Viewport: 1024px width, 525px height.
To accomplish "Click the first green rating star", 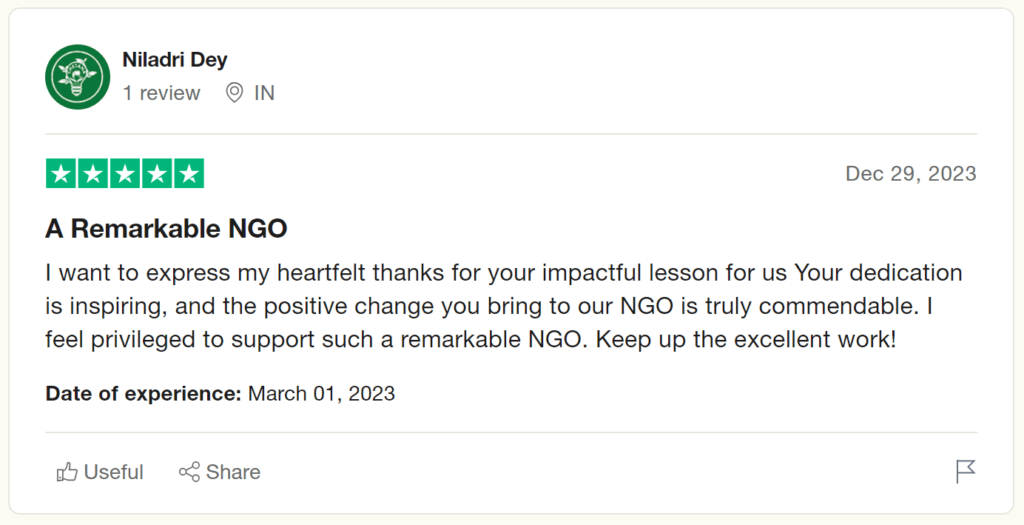I will click(x=61, y=174).
